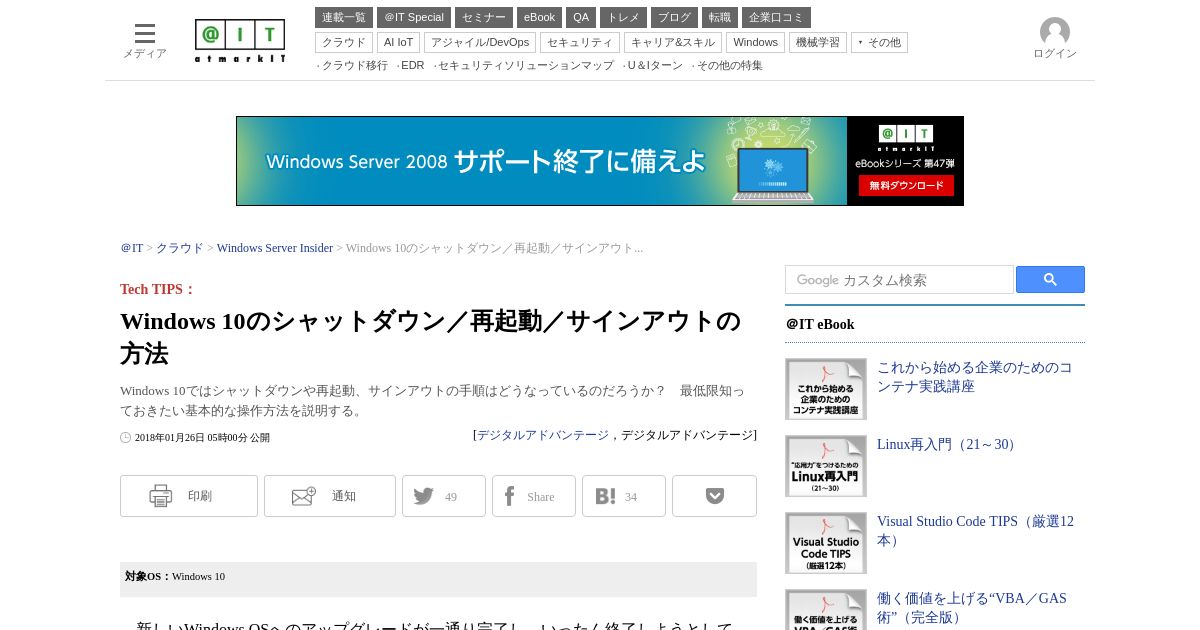Open the Linux再入門（21～30）link
Viewport: 1200px width, 630px height.
949,444
